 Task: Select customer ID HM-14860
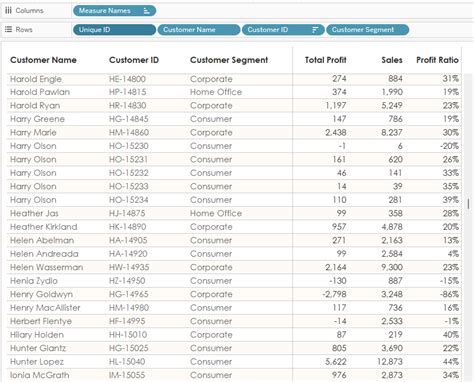pyautogui.click(x=129, y=133)
